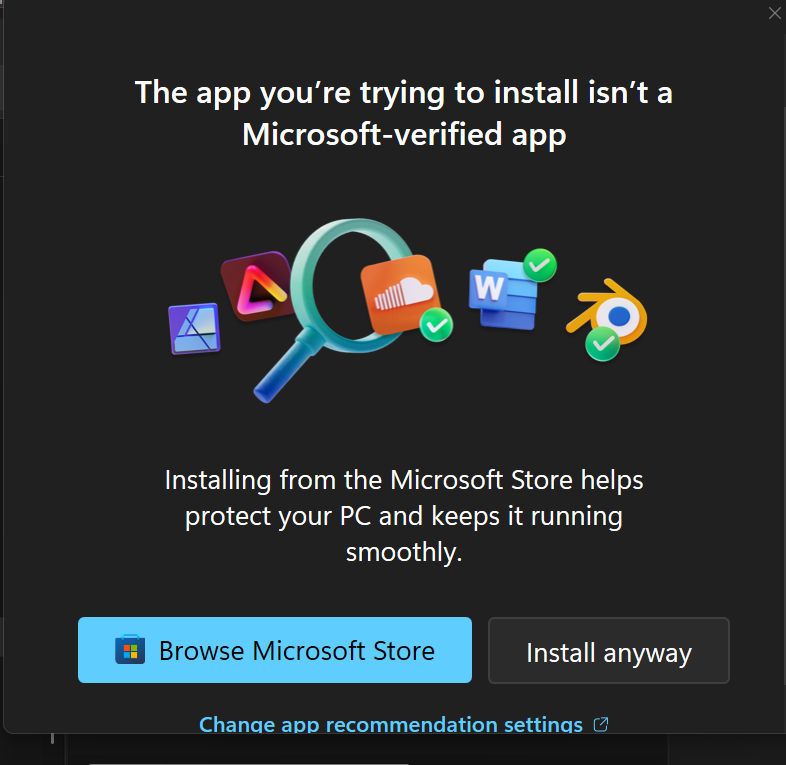Click green checkmark badge on SoundCloud icon
Viewport: 786px width, 765px height.
pyautogui.click(x=436, y=325)
